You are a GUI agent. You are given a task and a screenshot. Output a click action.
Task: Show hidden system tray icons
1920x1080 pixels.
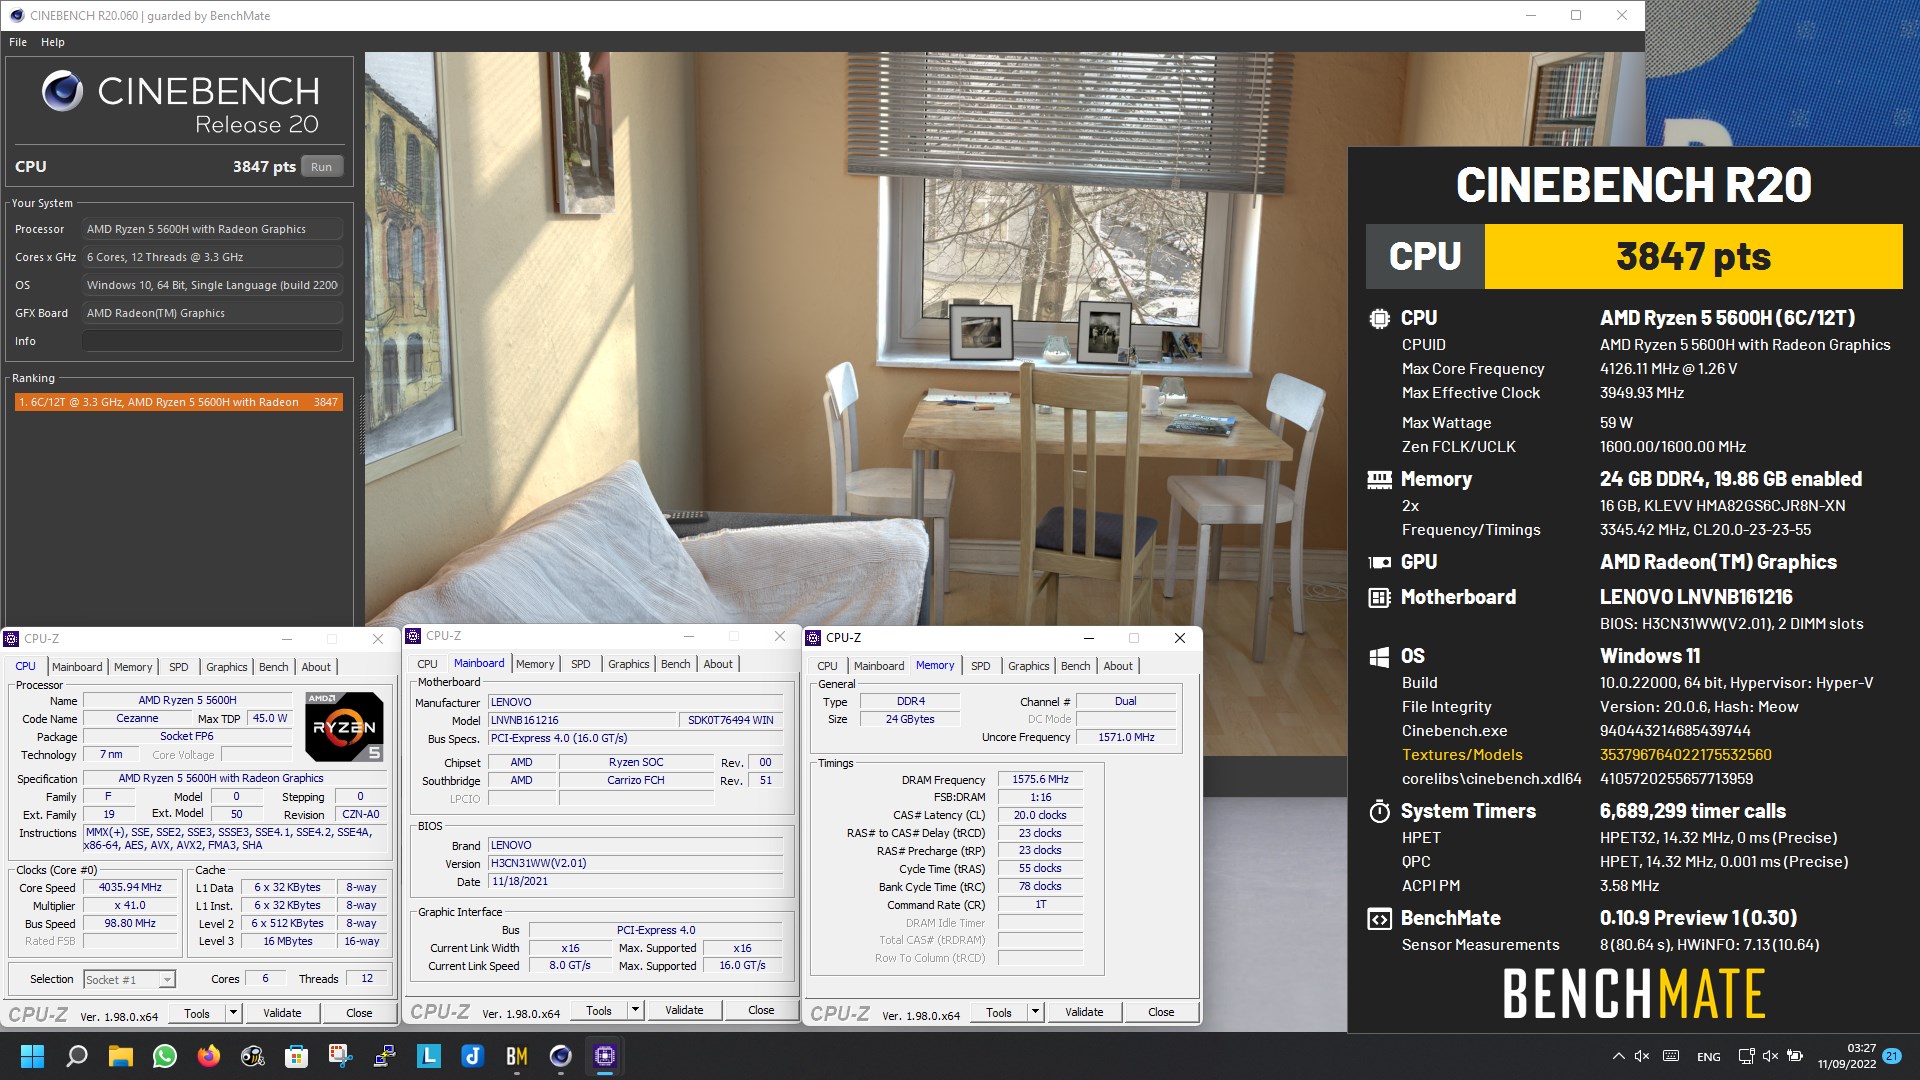(1618, 1056)
